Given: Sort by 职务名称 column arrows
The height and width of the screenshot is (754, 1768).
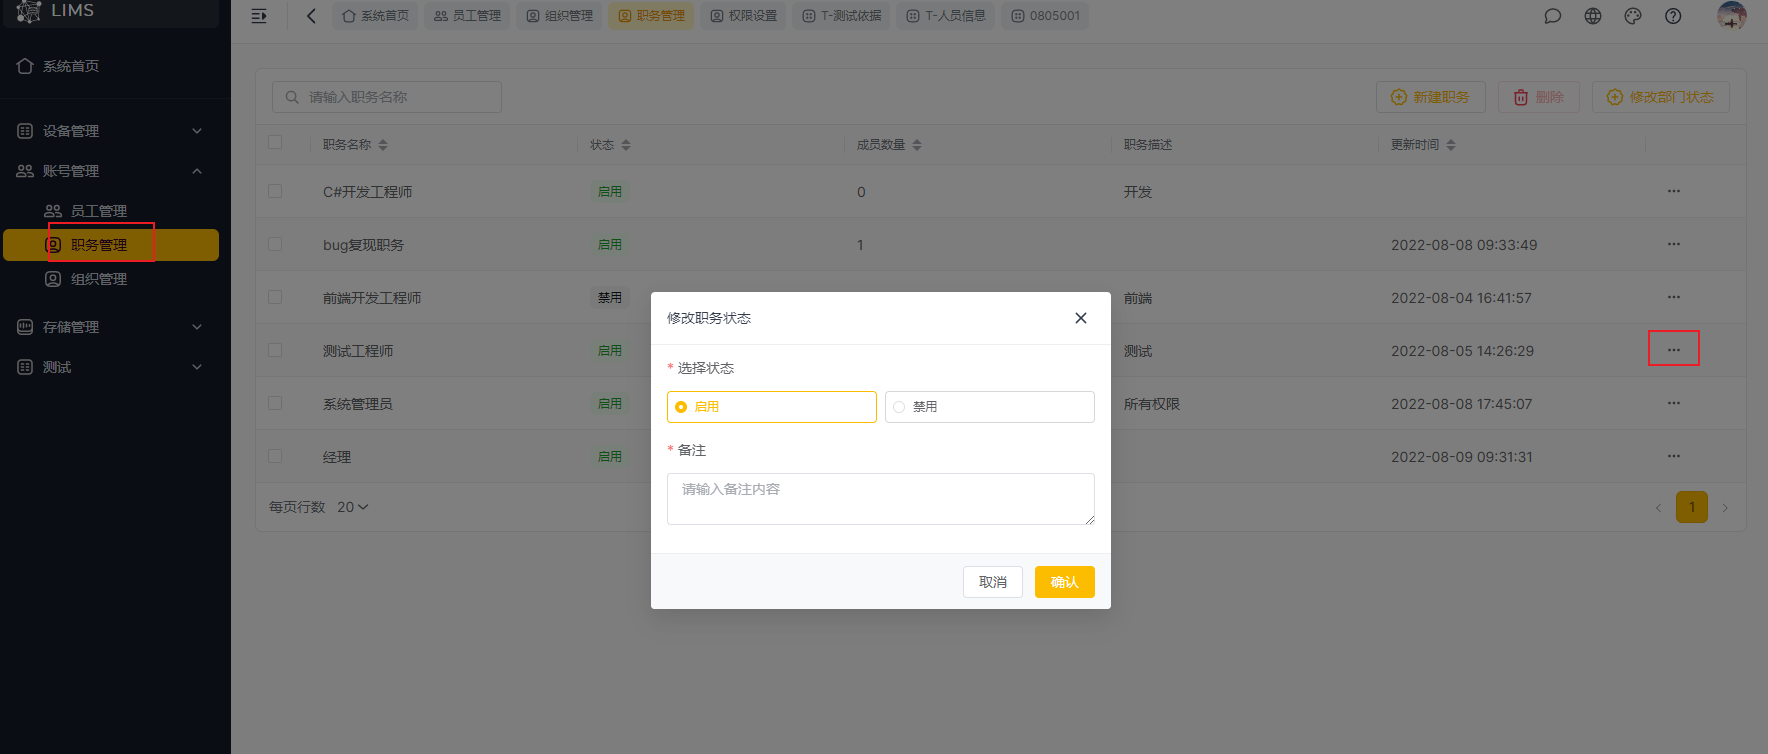Looking at the screenshot, I should 383,145.
